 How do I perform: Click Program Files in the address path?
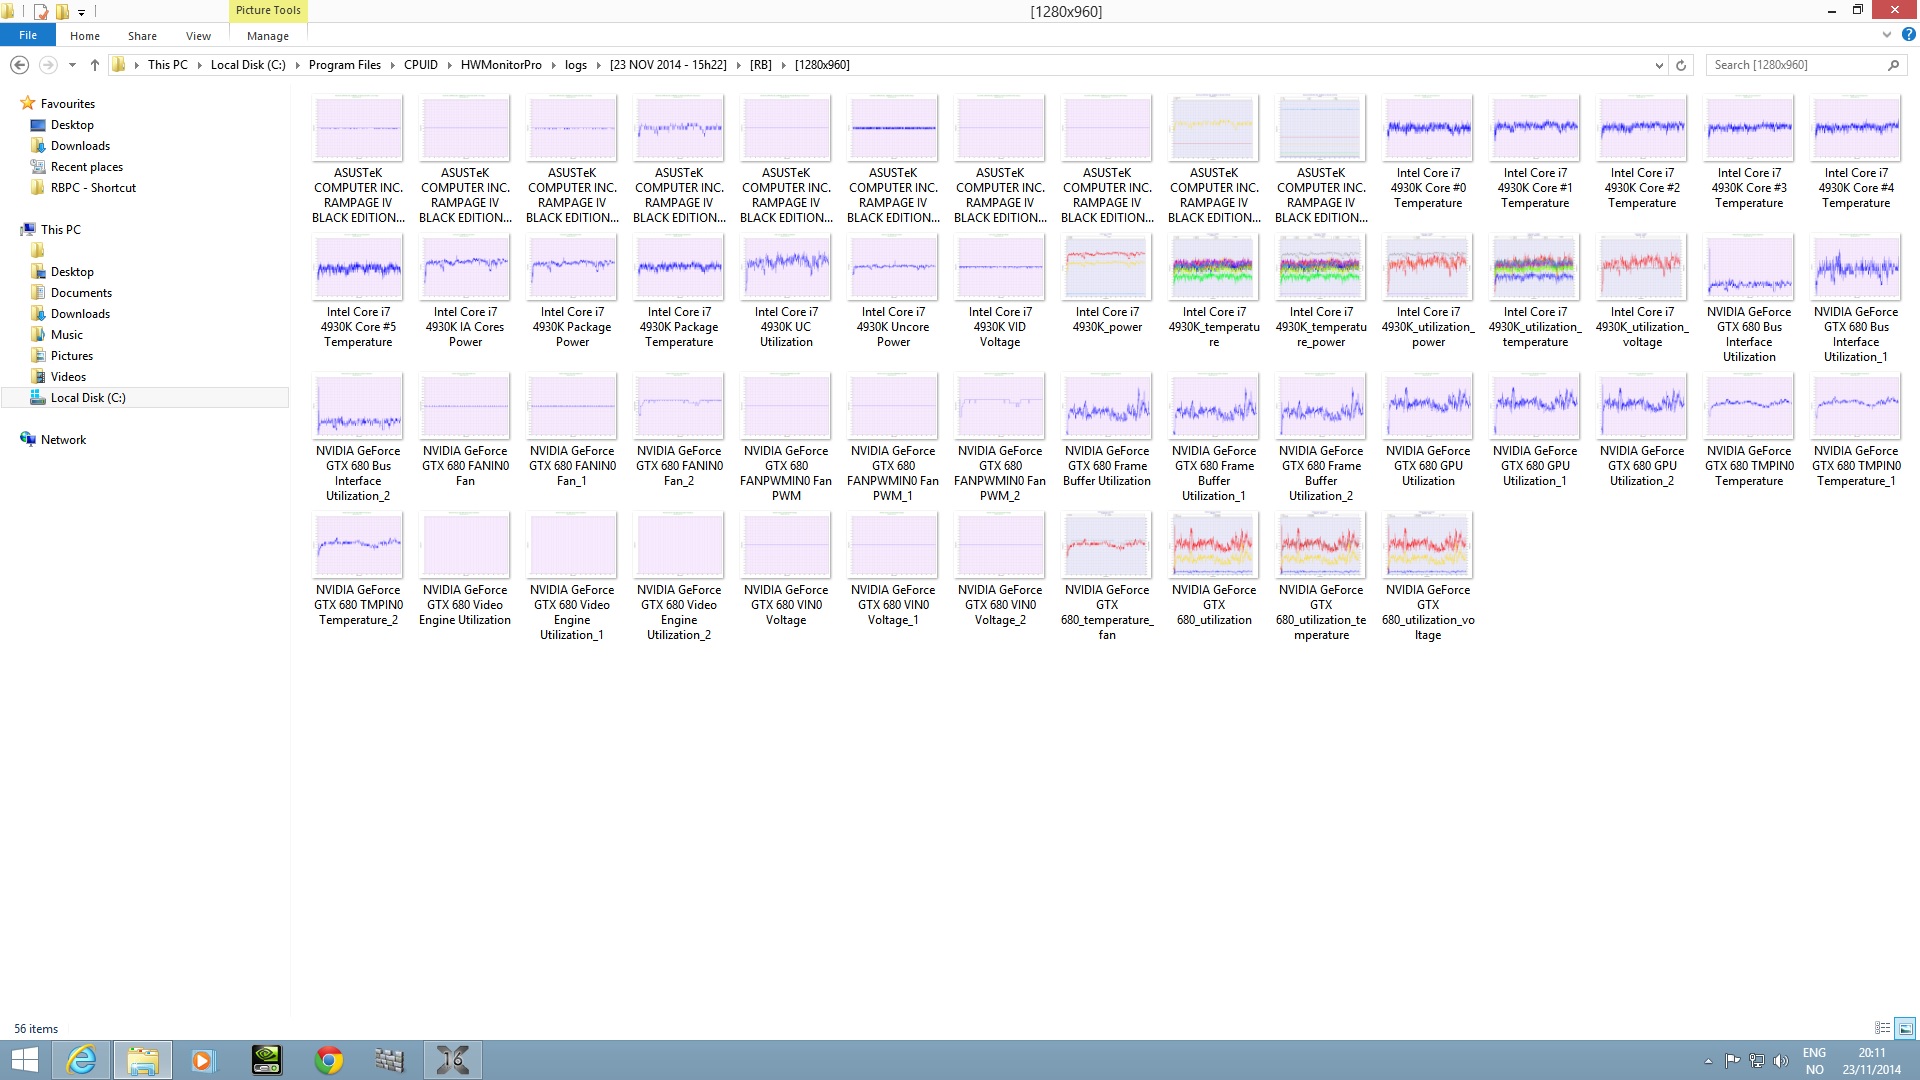point(345,65)
